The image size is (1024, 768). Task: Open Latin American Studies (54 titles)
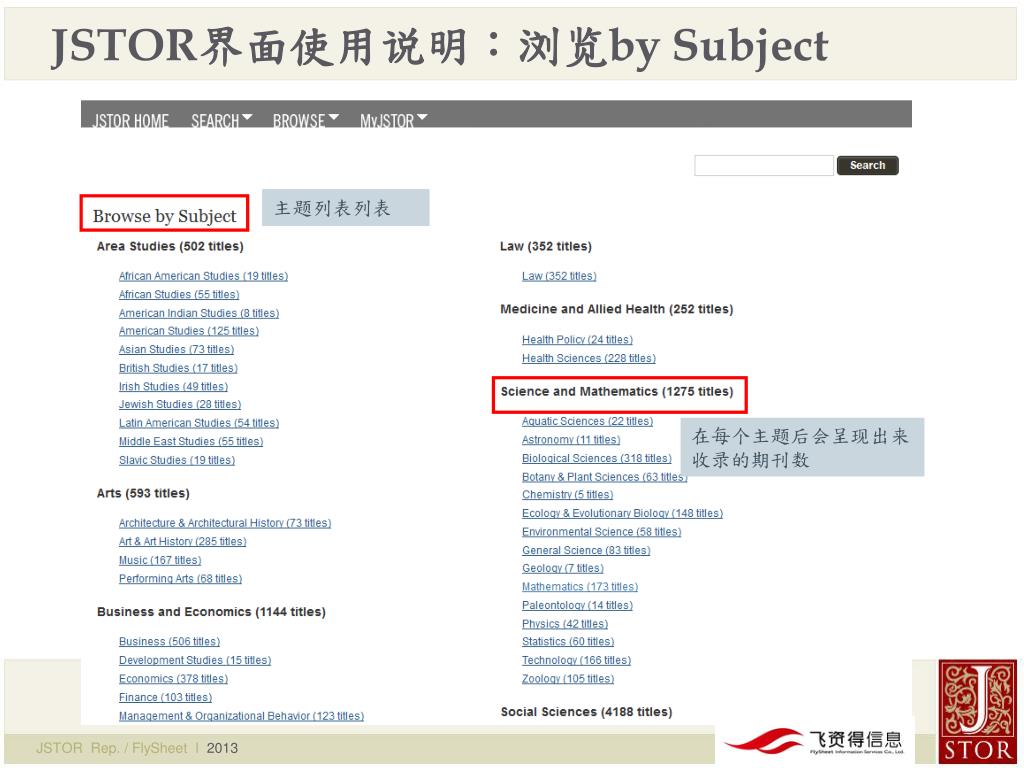point(199,423)
